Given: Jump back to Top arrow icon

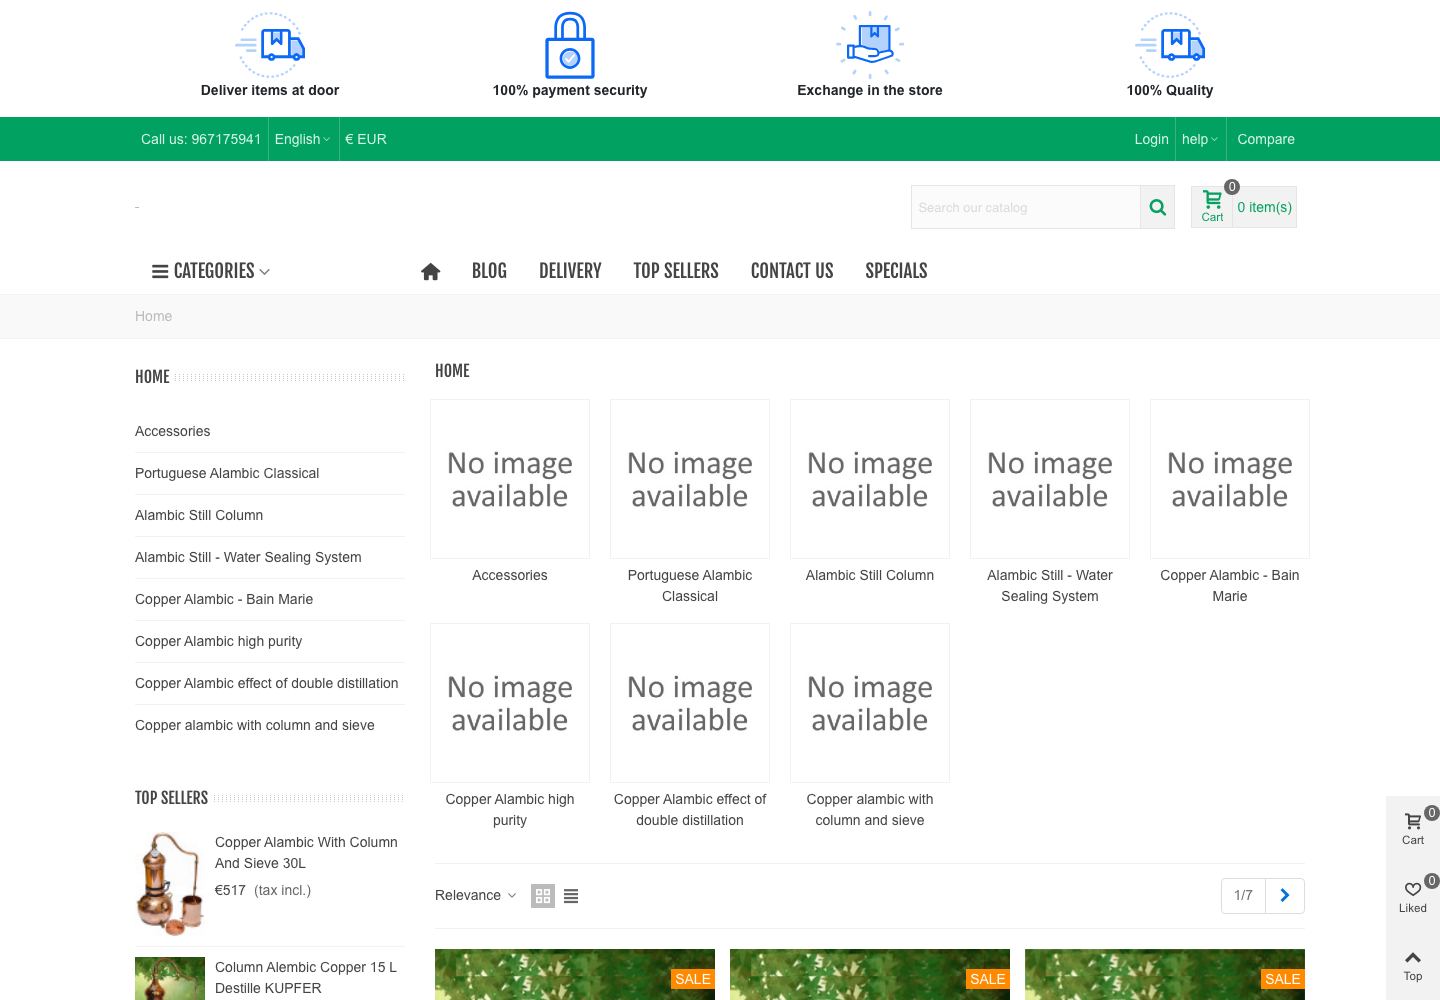Looking at the screenshot, I should coord(1413,966).
